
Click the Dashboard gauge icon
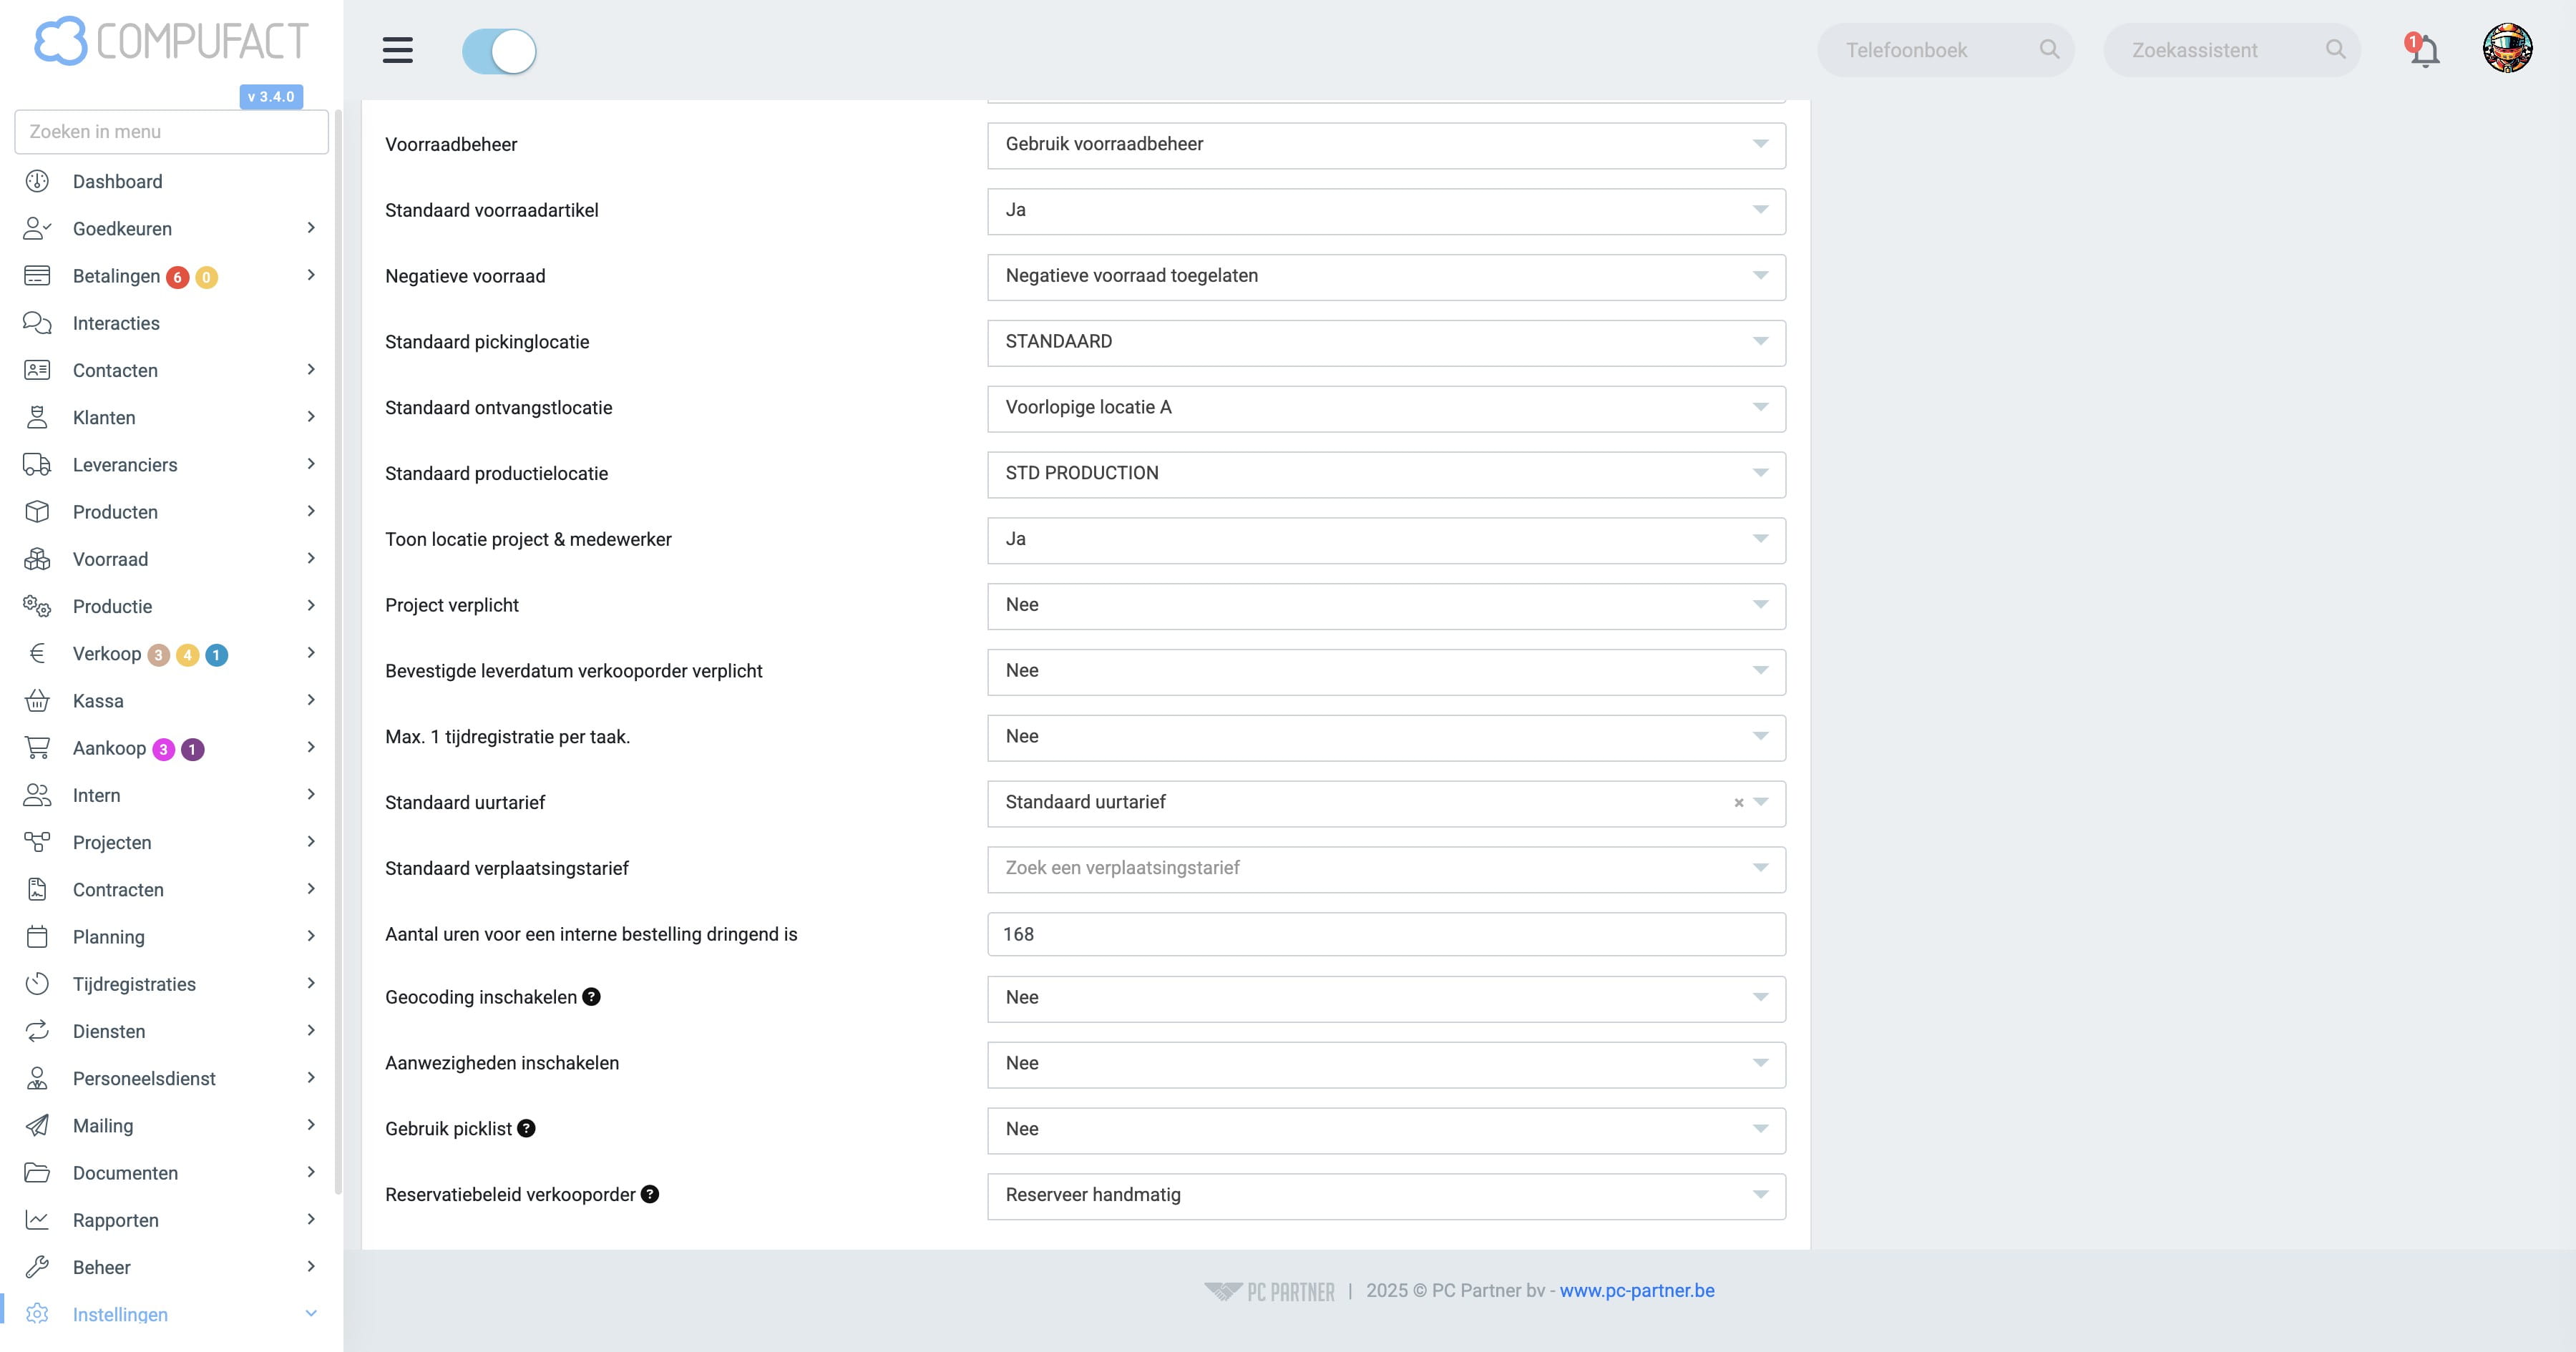[x=37, y=181]
